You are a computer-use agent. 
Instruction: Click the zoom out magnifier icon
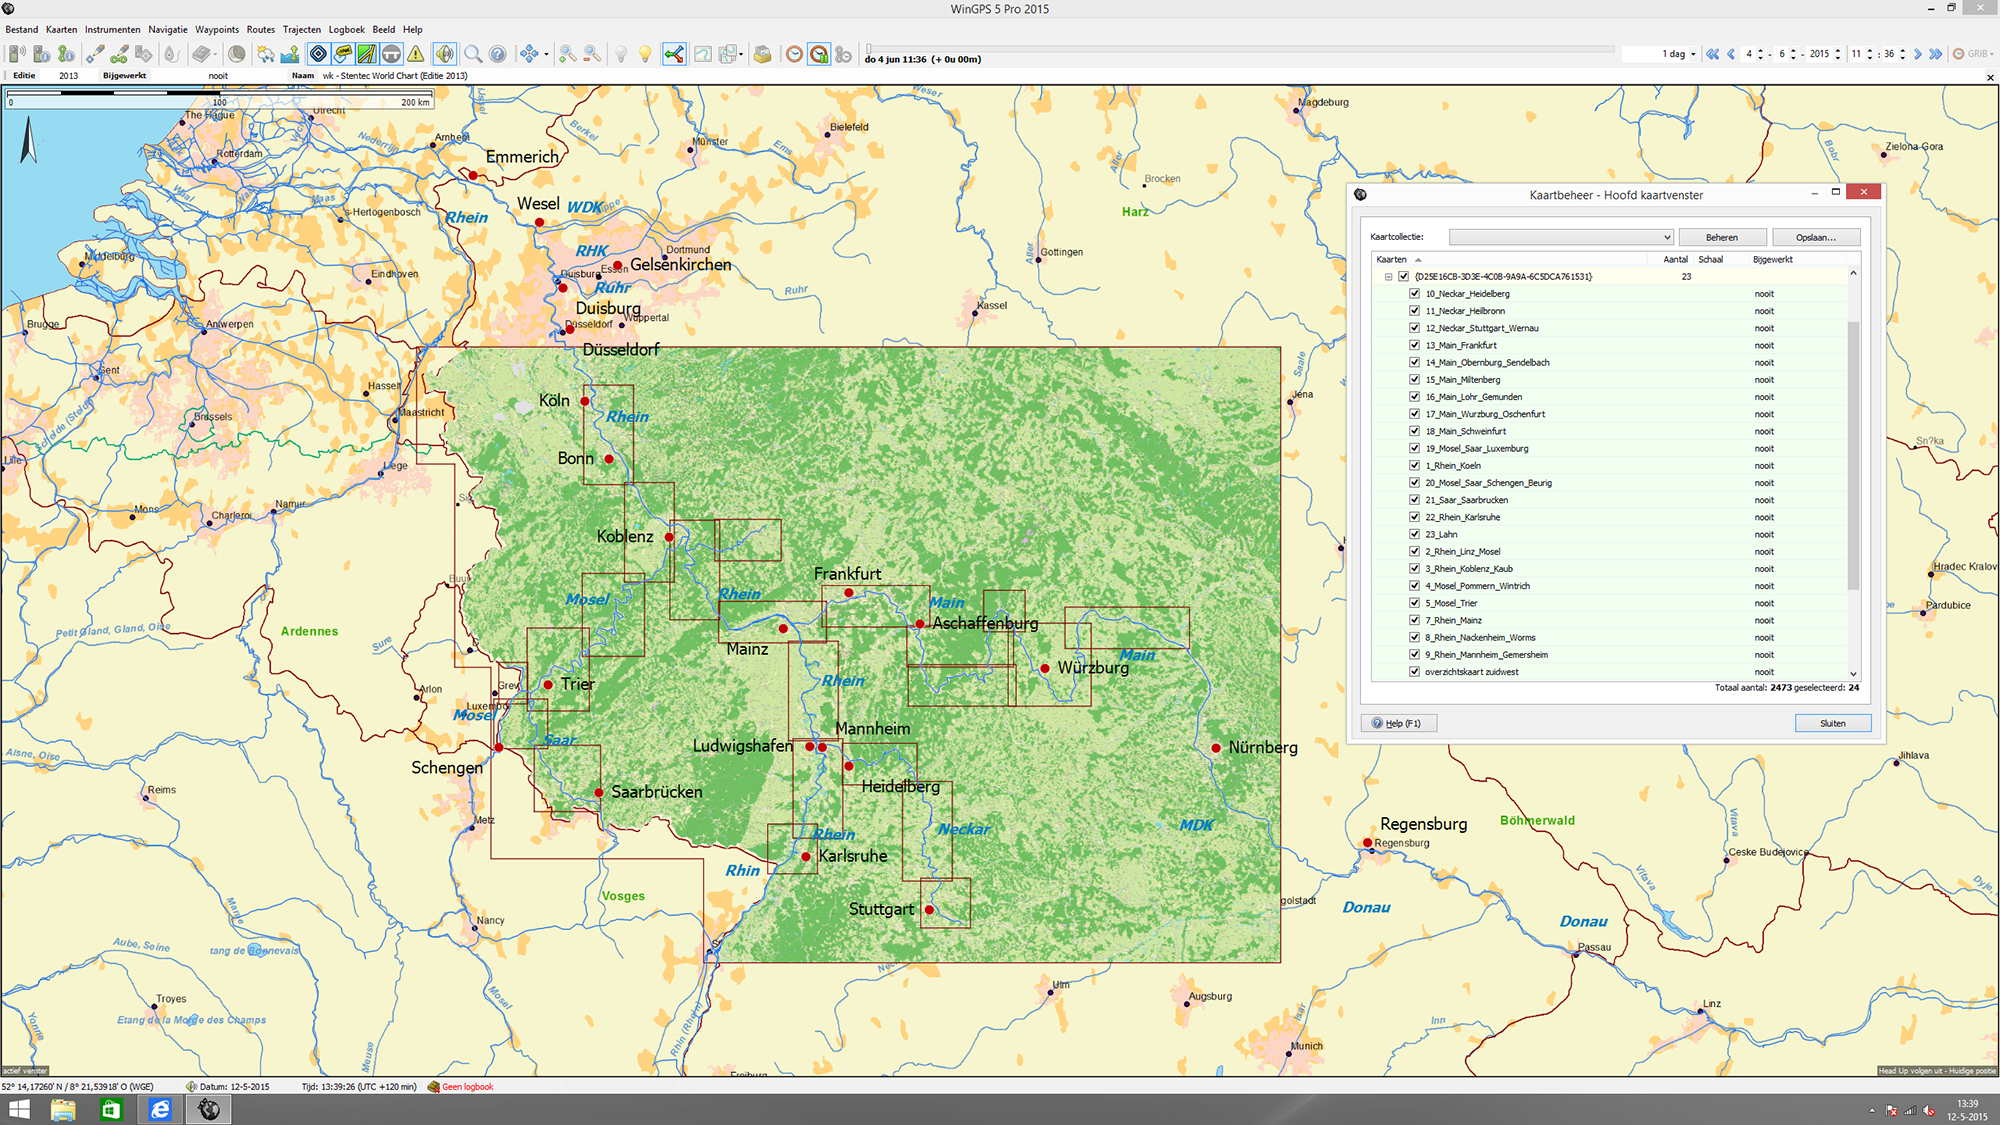[592, 54]
